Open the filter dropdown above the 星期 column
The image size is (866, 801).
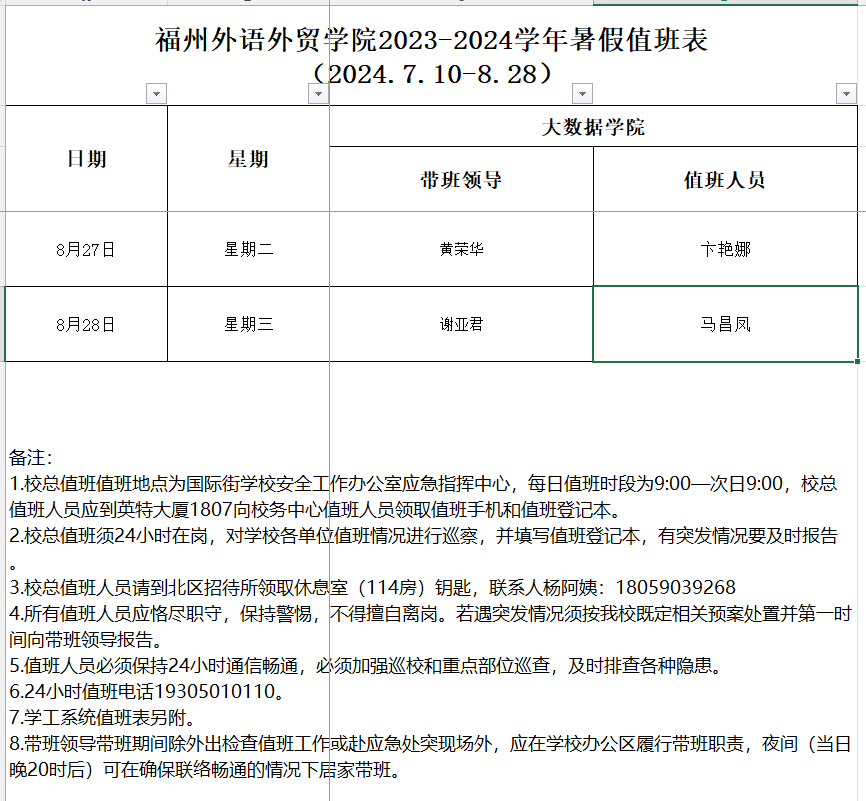pos(318,94)
